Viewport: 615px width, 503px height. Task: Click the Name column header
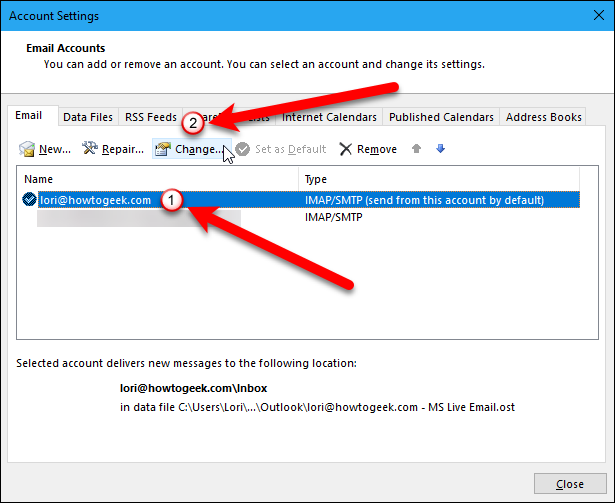pyautogui.click(x=38, y=179)
